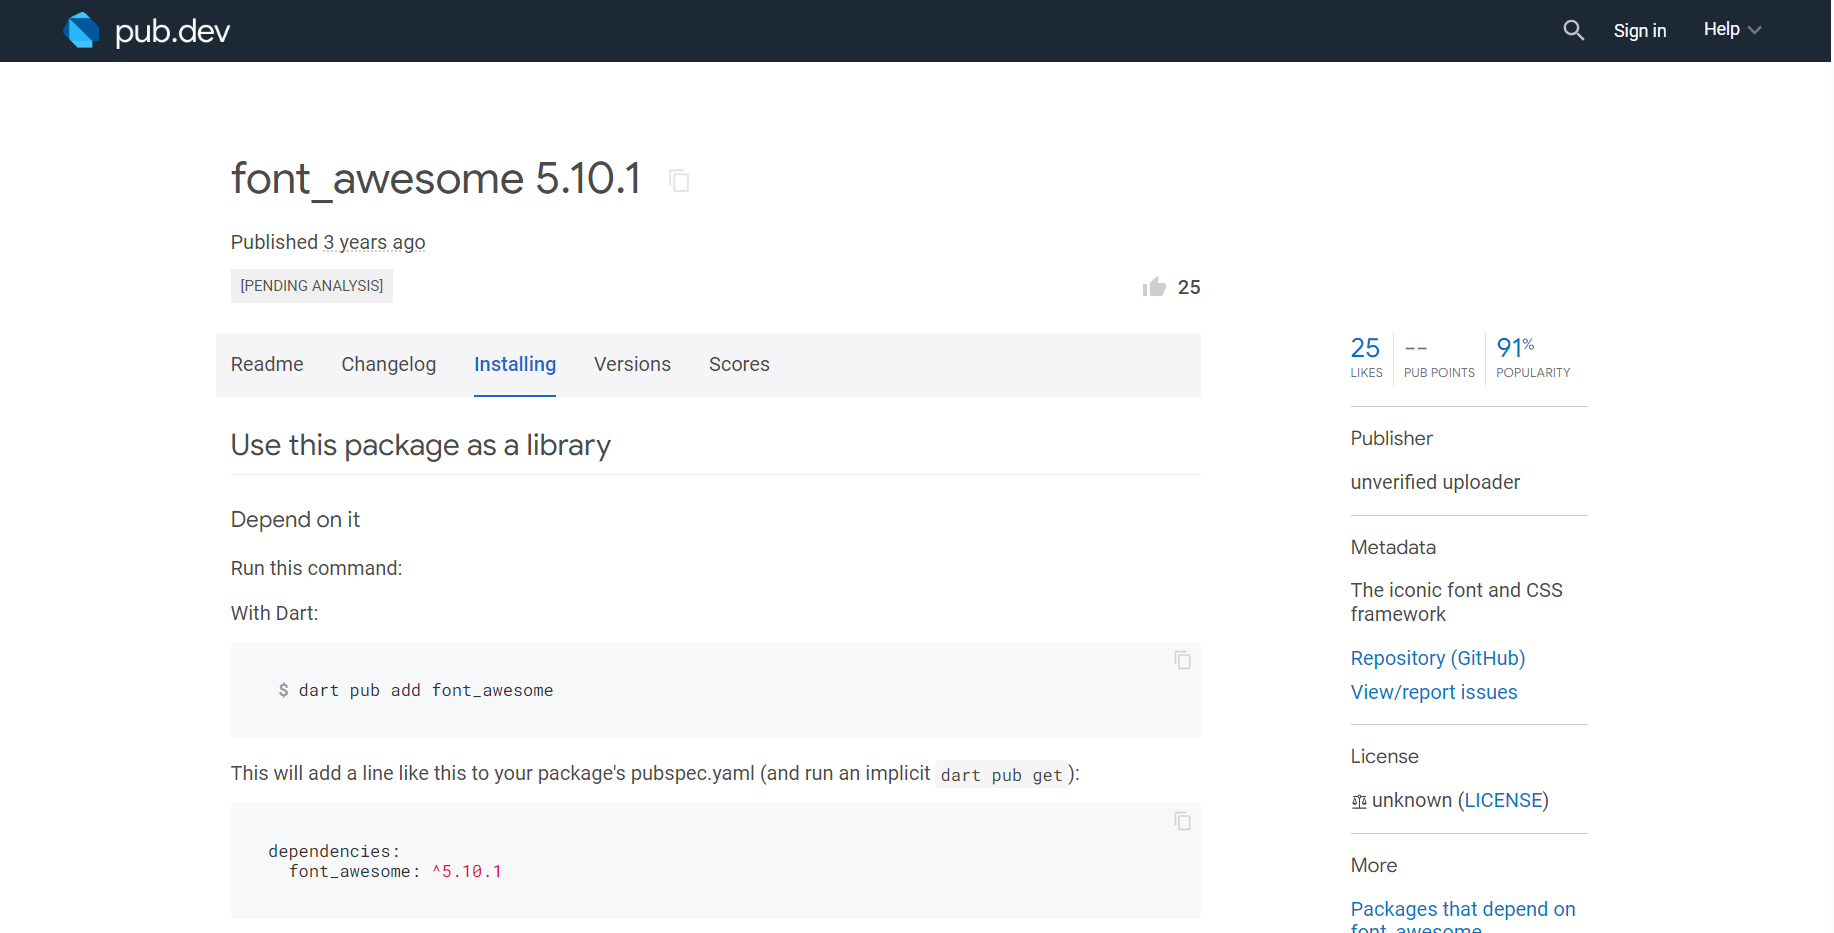Click the ^5.10.1 version constraint text
1834x933 pixels.
tap(467, 871)
